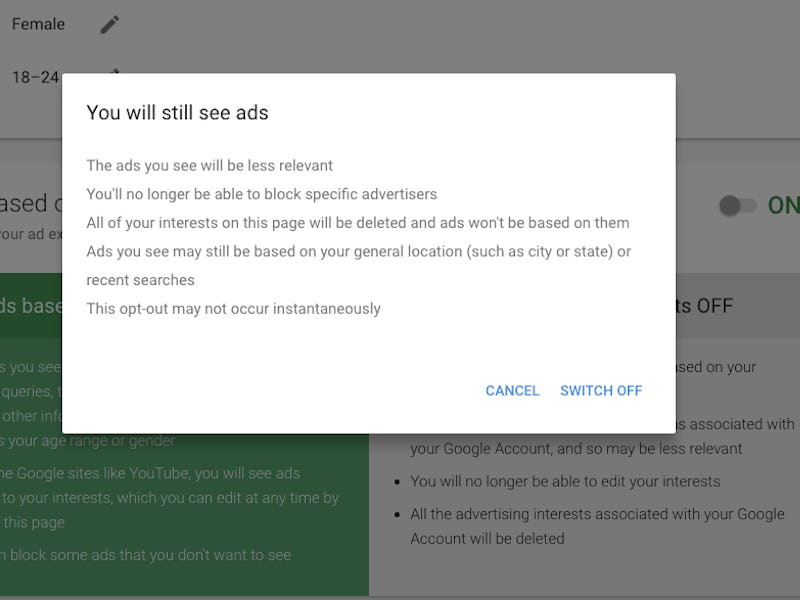The height and width of the screenshot is (600, 800).
Task: Click the "no longer be able to edit your interests" bullet
Action: [x=565, y=481]
